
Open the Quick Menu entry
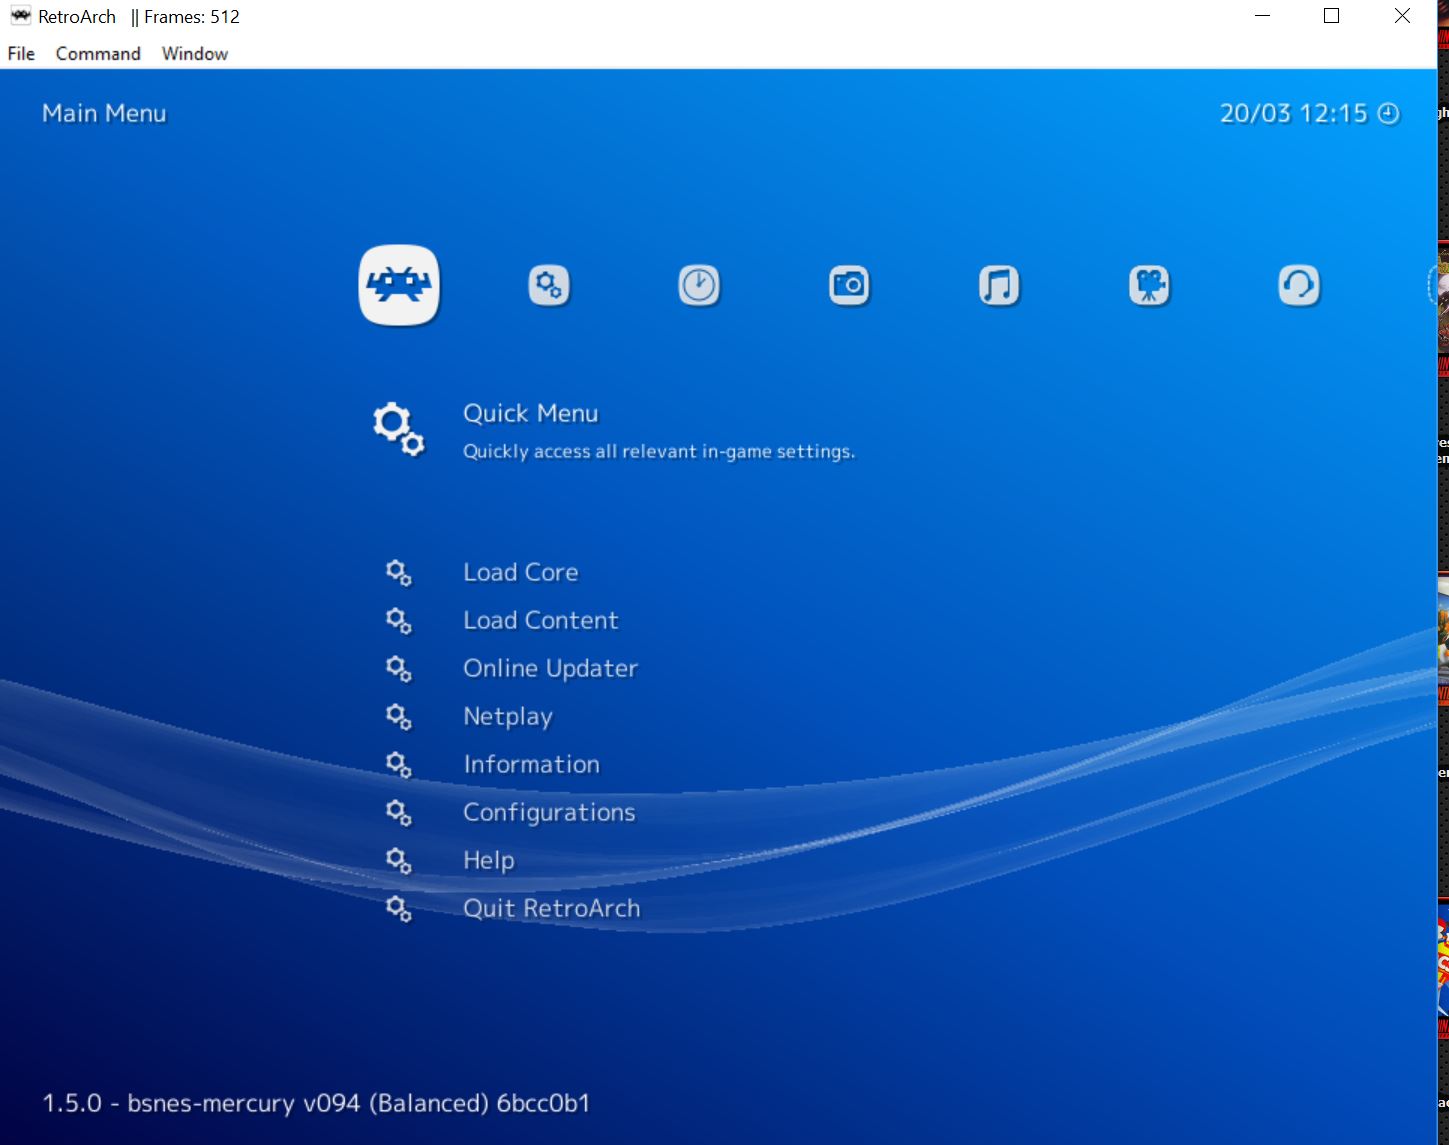[530, 413]
